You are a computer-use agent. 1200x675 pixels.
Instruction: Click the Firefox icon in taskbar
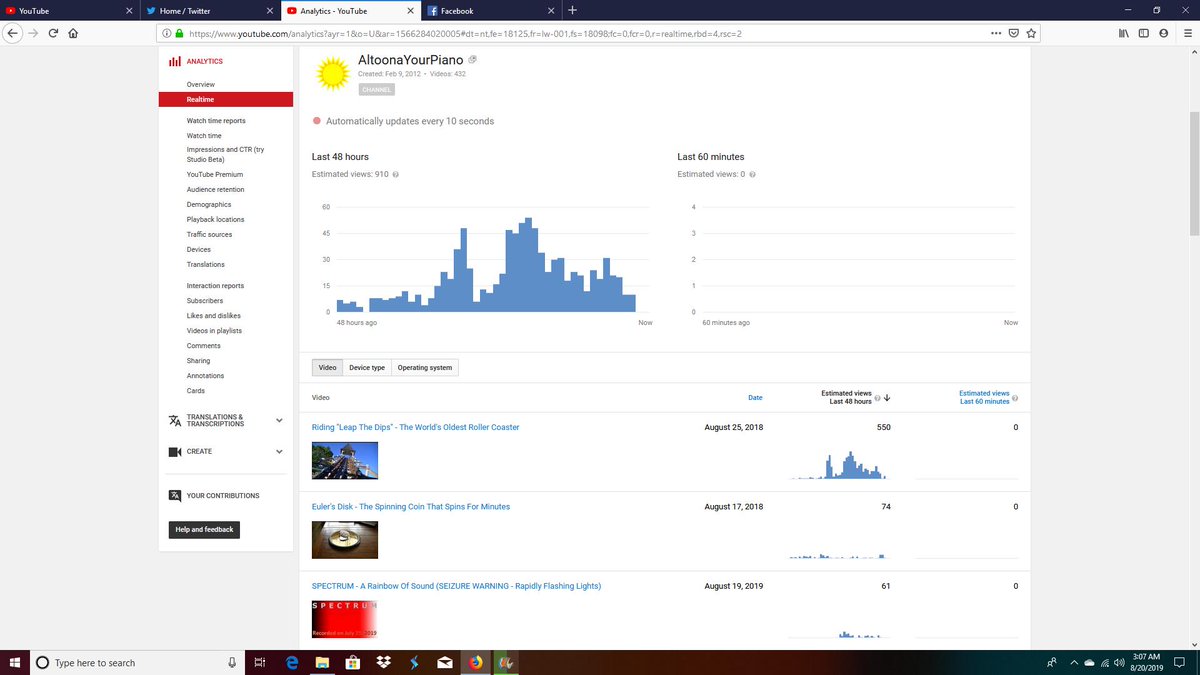pos(475,662)
